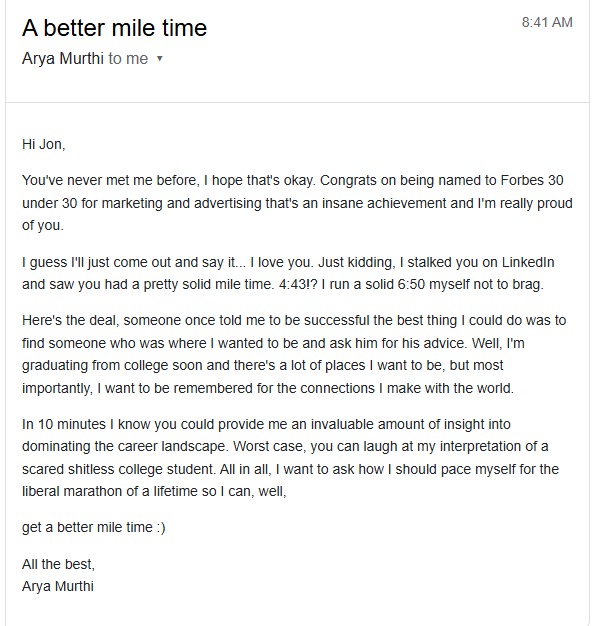The height and width of the screenshot is (626, 598).
Task: Select sender name Arya Murthi in header
Action: coord(63,59)
